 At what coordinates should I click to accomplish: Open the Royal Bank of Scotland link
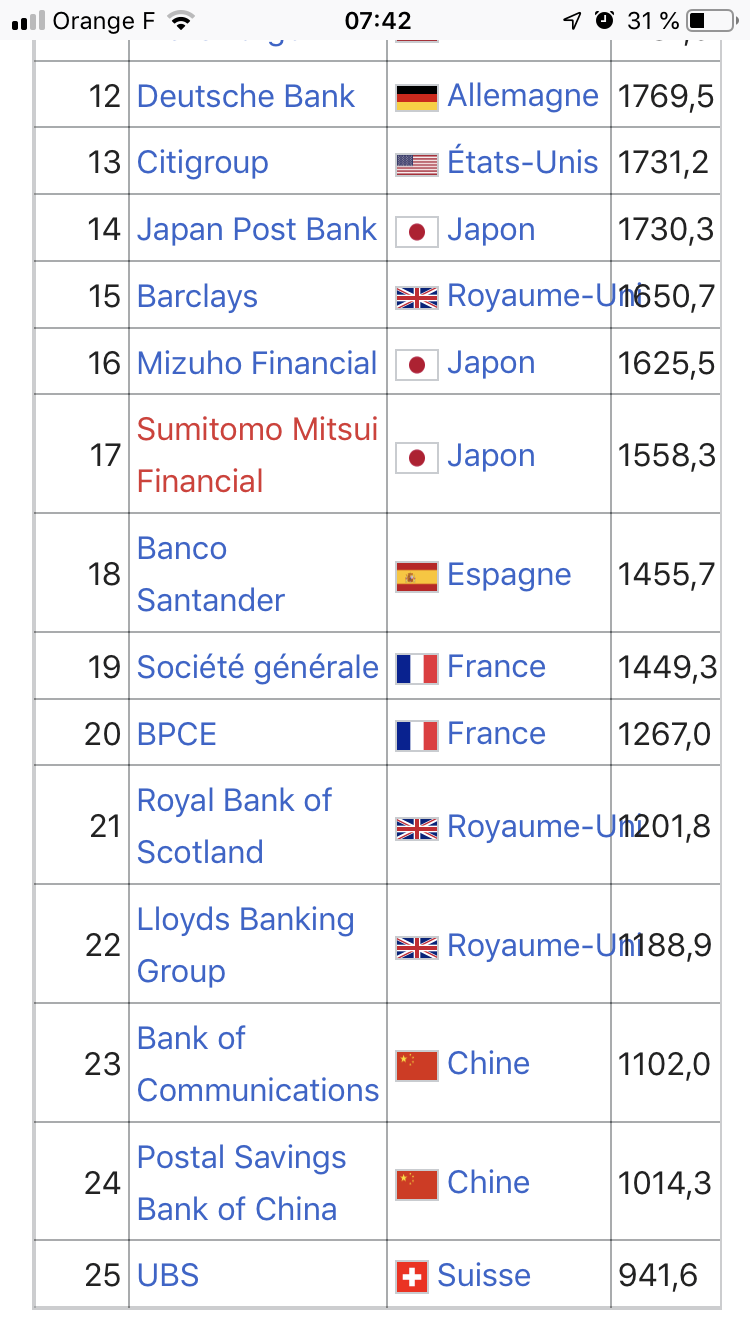(x=235, y=826)
